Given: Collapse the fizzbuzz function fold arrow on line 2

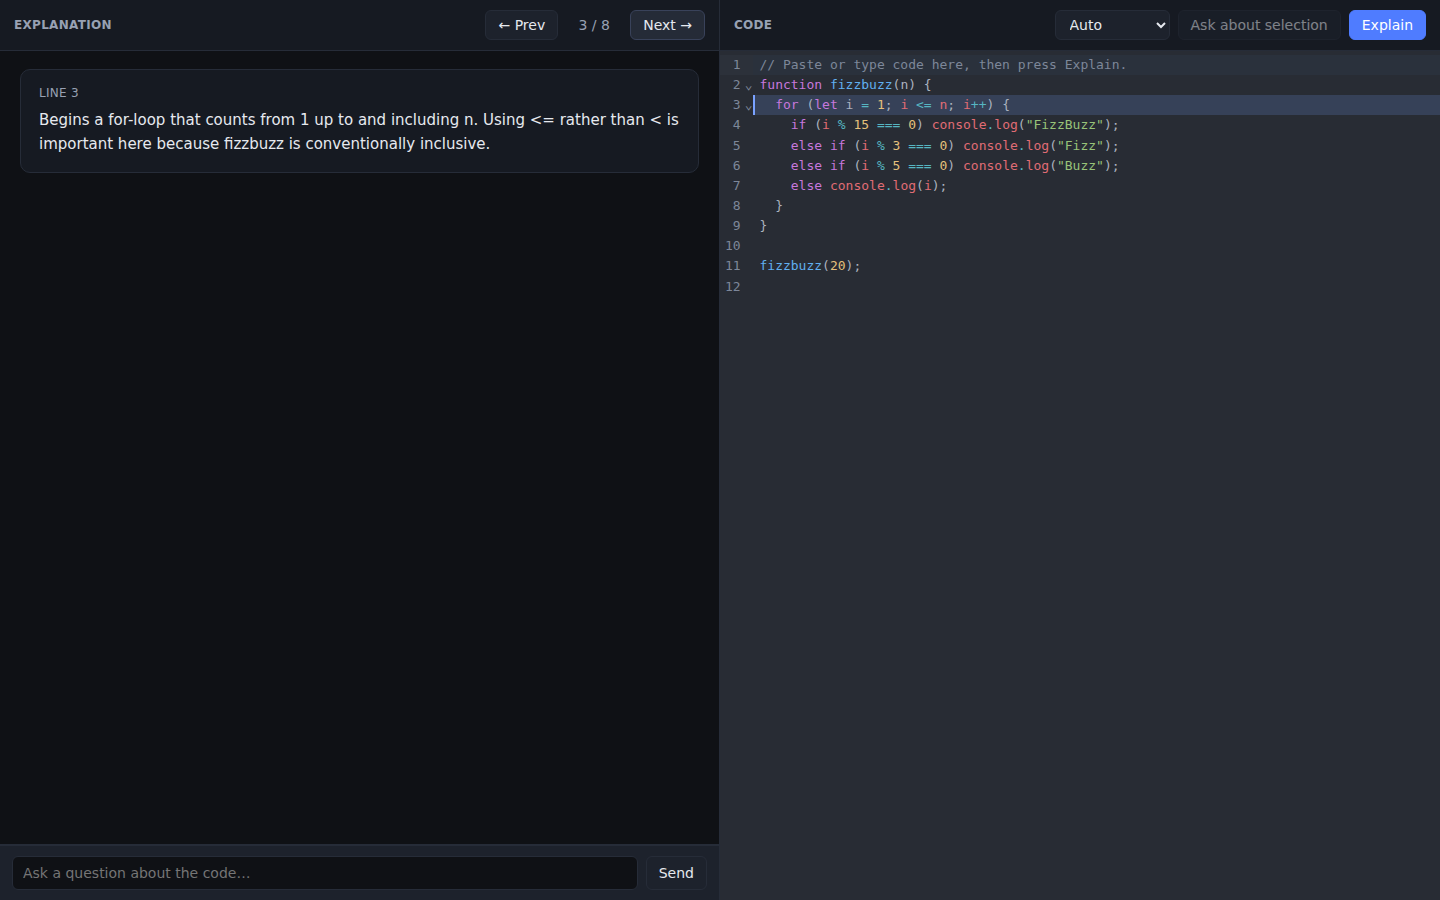Looking at the screenshot, I should [749, 86].
